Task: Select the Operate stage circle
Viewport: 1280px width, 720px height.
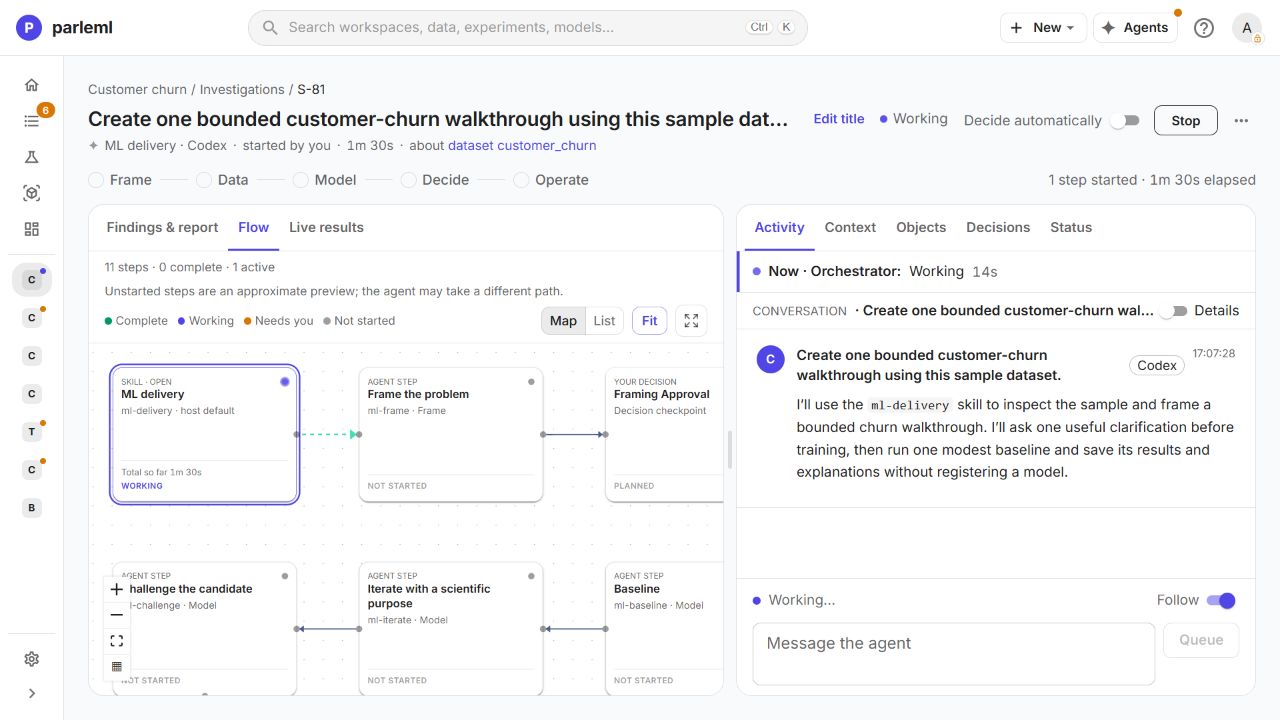Action: pyautogui.click(x=521, y=180)
